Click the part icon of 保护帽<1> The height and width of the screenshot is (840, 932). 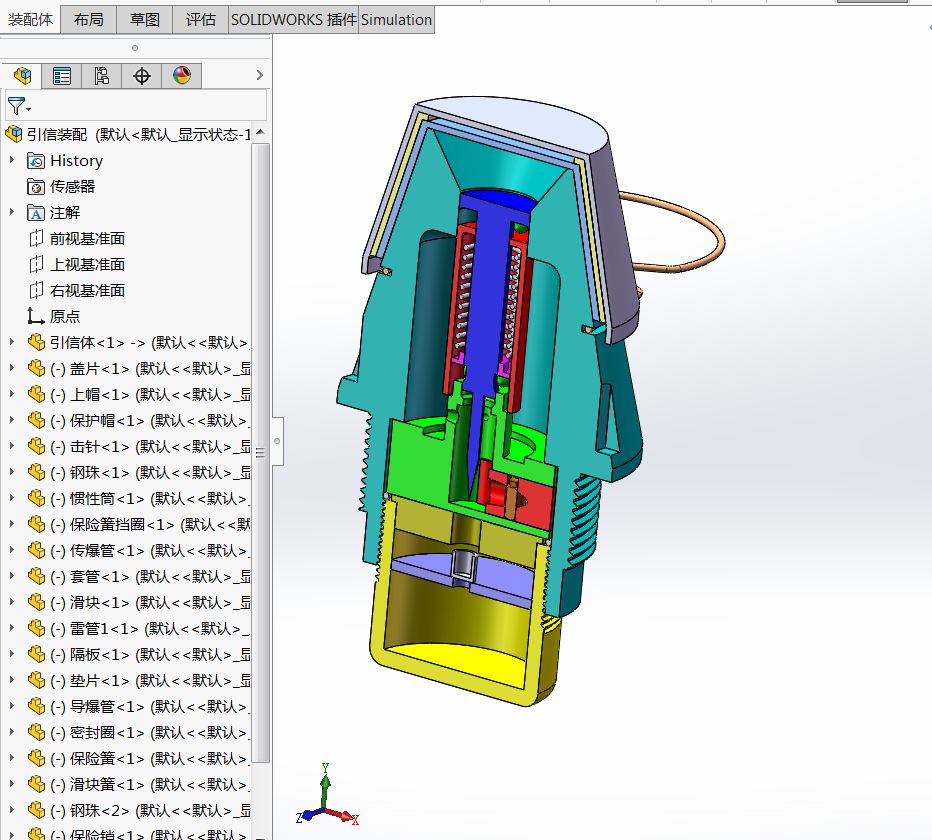(36, 420)
